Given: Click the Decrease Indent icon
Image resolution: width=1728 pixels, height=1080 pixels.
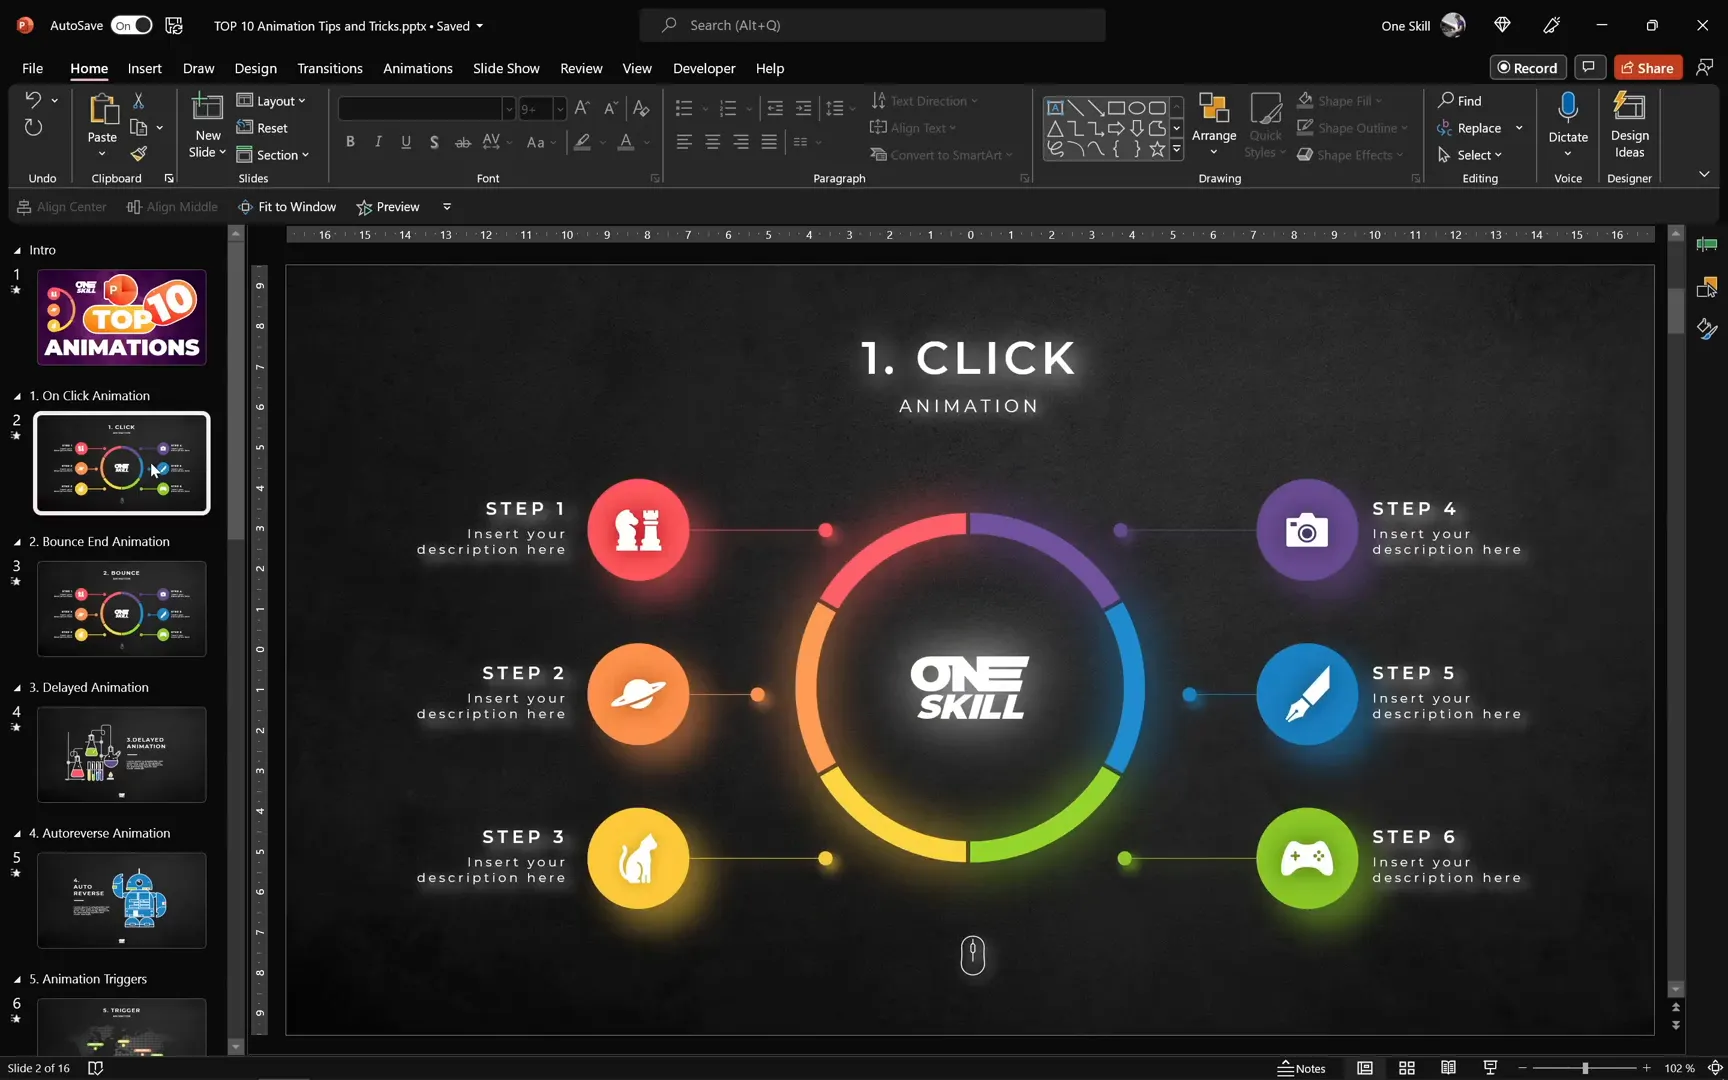Looking at the screenshot, I should point(775,108).
